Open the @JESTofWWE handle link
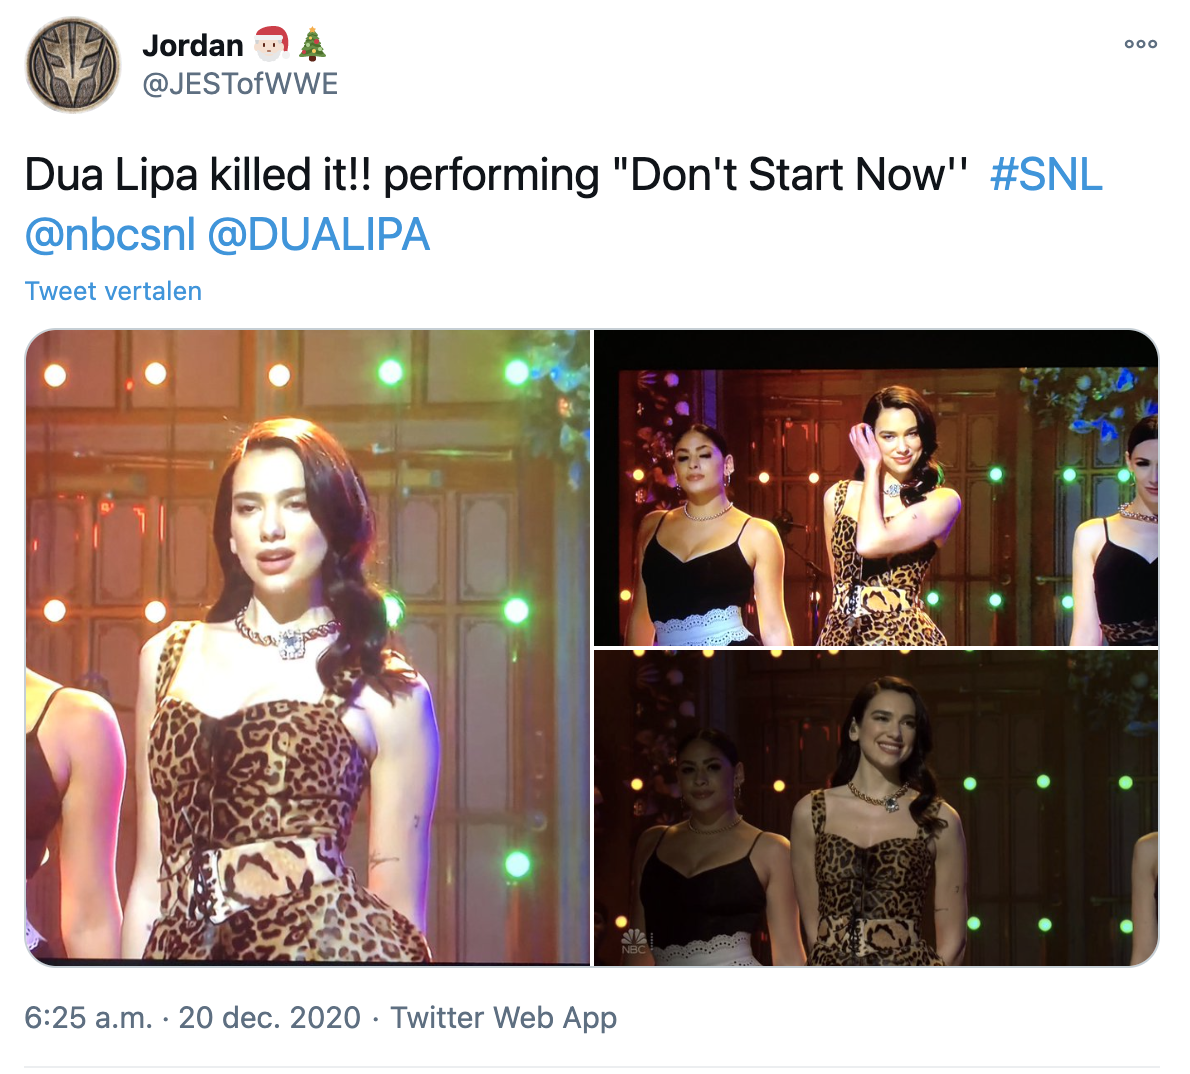 [240, 84]
